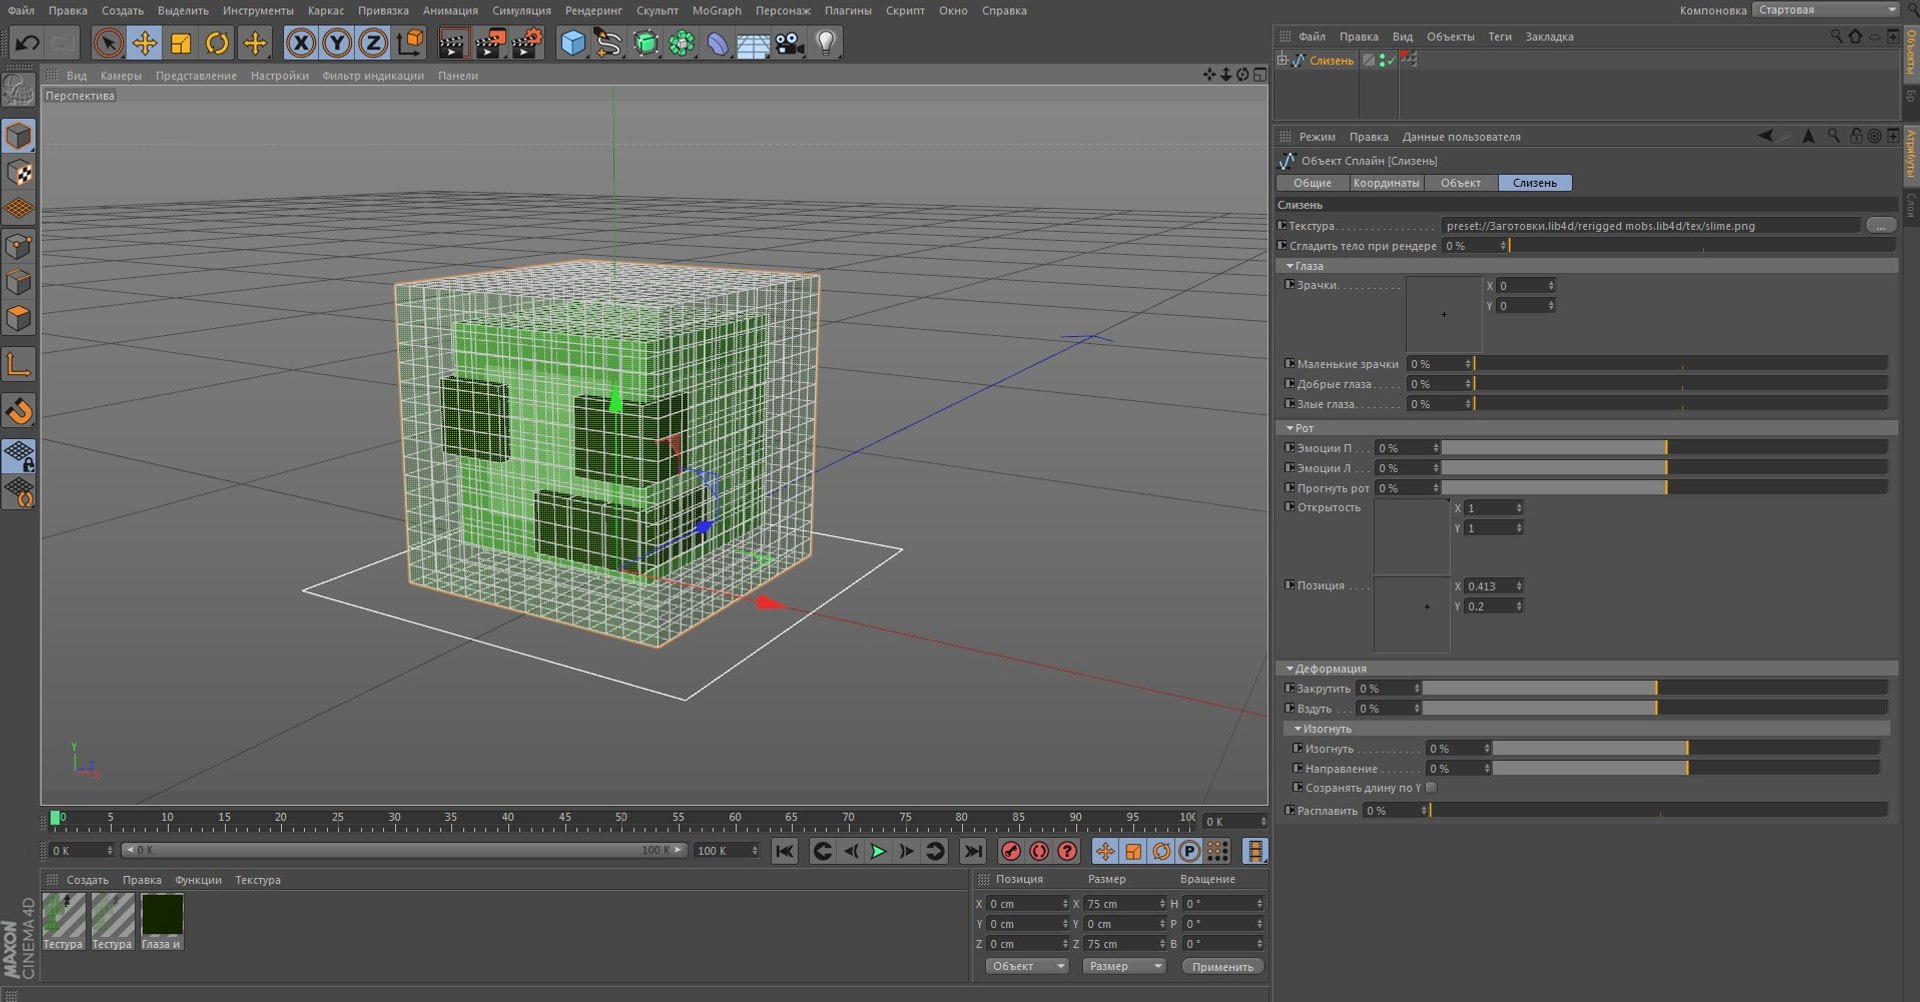The image size is (1920, 1002).
Task: Open attribute manager Режим menu
Action: 1317,137
